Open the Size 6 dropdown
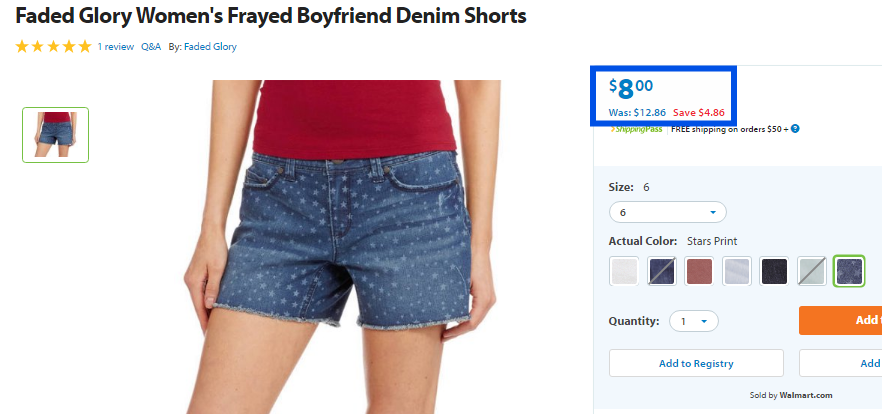 668,213
